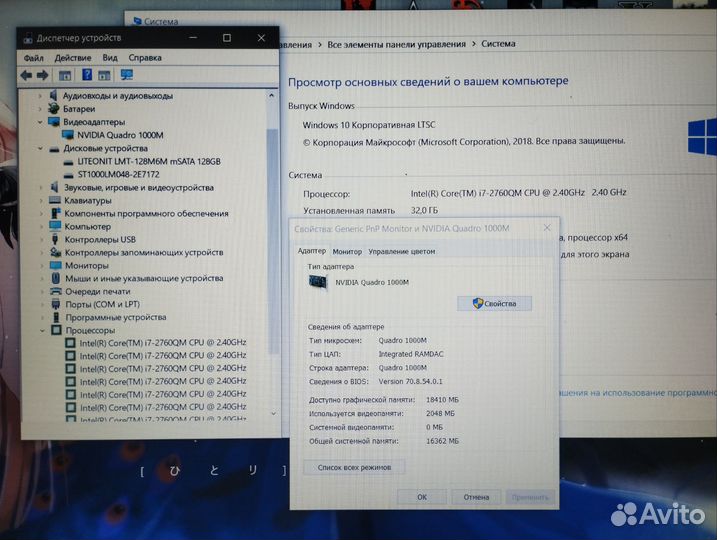Click the Windows logo in System window
This screenshot has width=717, height=540.
(x=702, y=136)
